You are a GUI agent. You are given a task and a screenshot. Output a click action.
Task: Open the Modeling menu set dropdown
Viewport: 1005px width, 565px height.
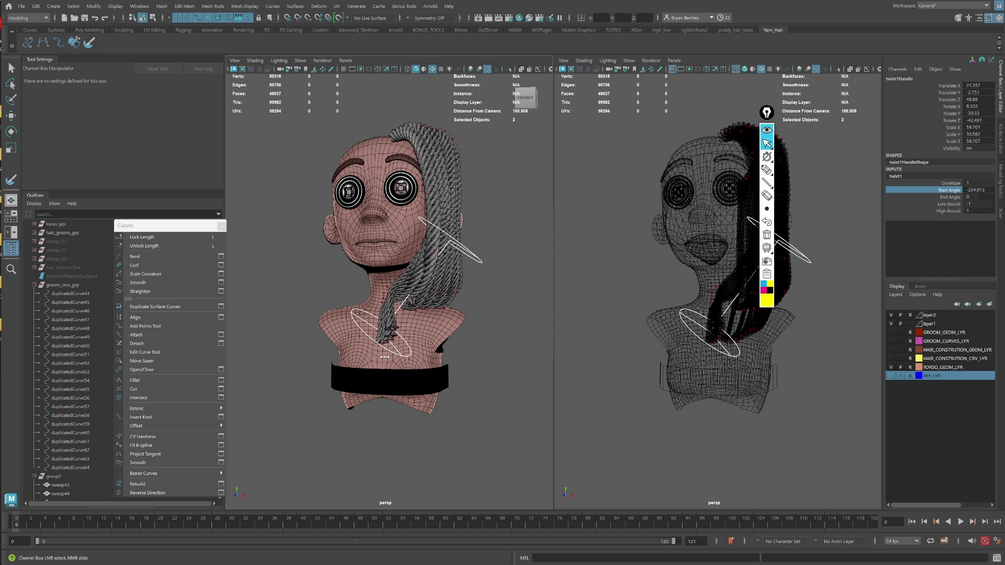[28, 18]
